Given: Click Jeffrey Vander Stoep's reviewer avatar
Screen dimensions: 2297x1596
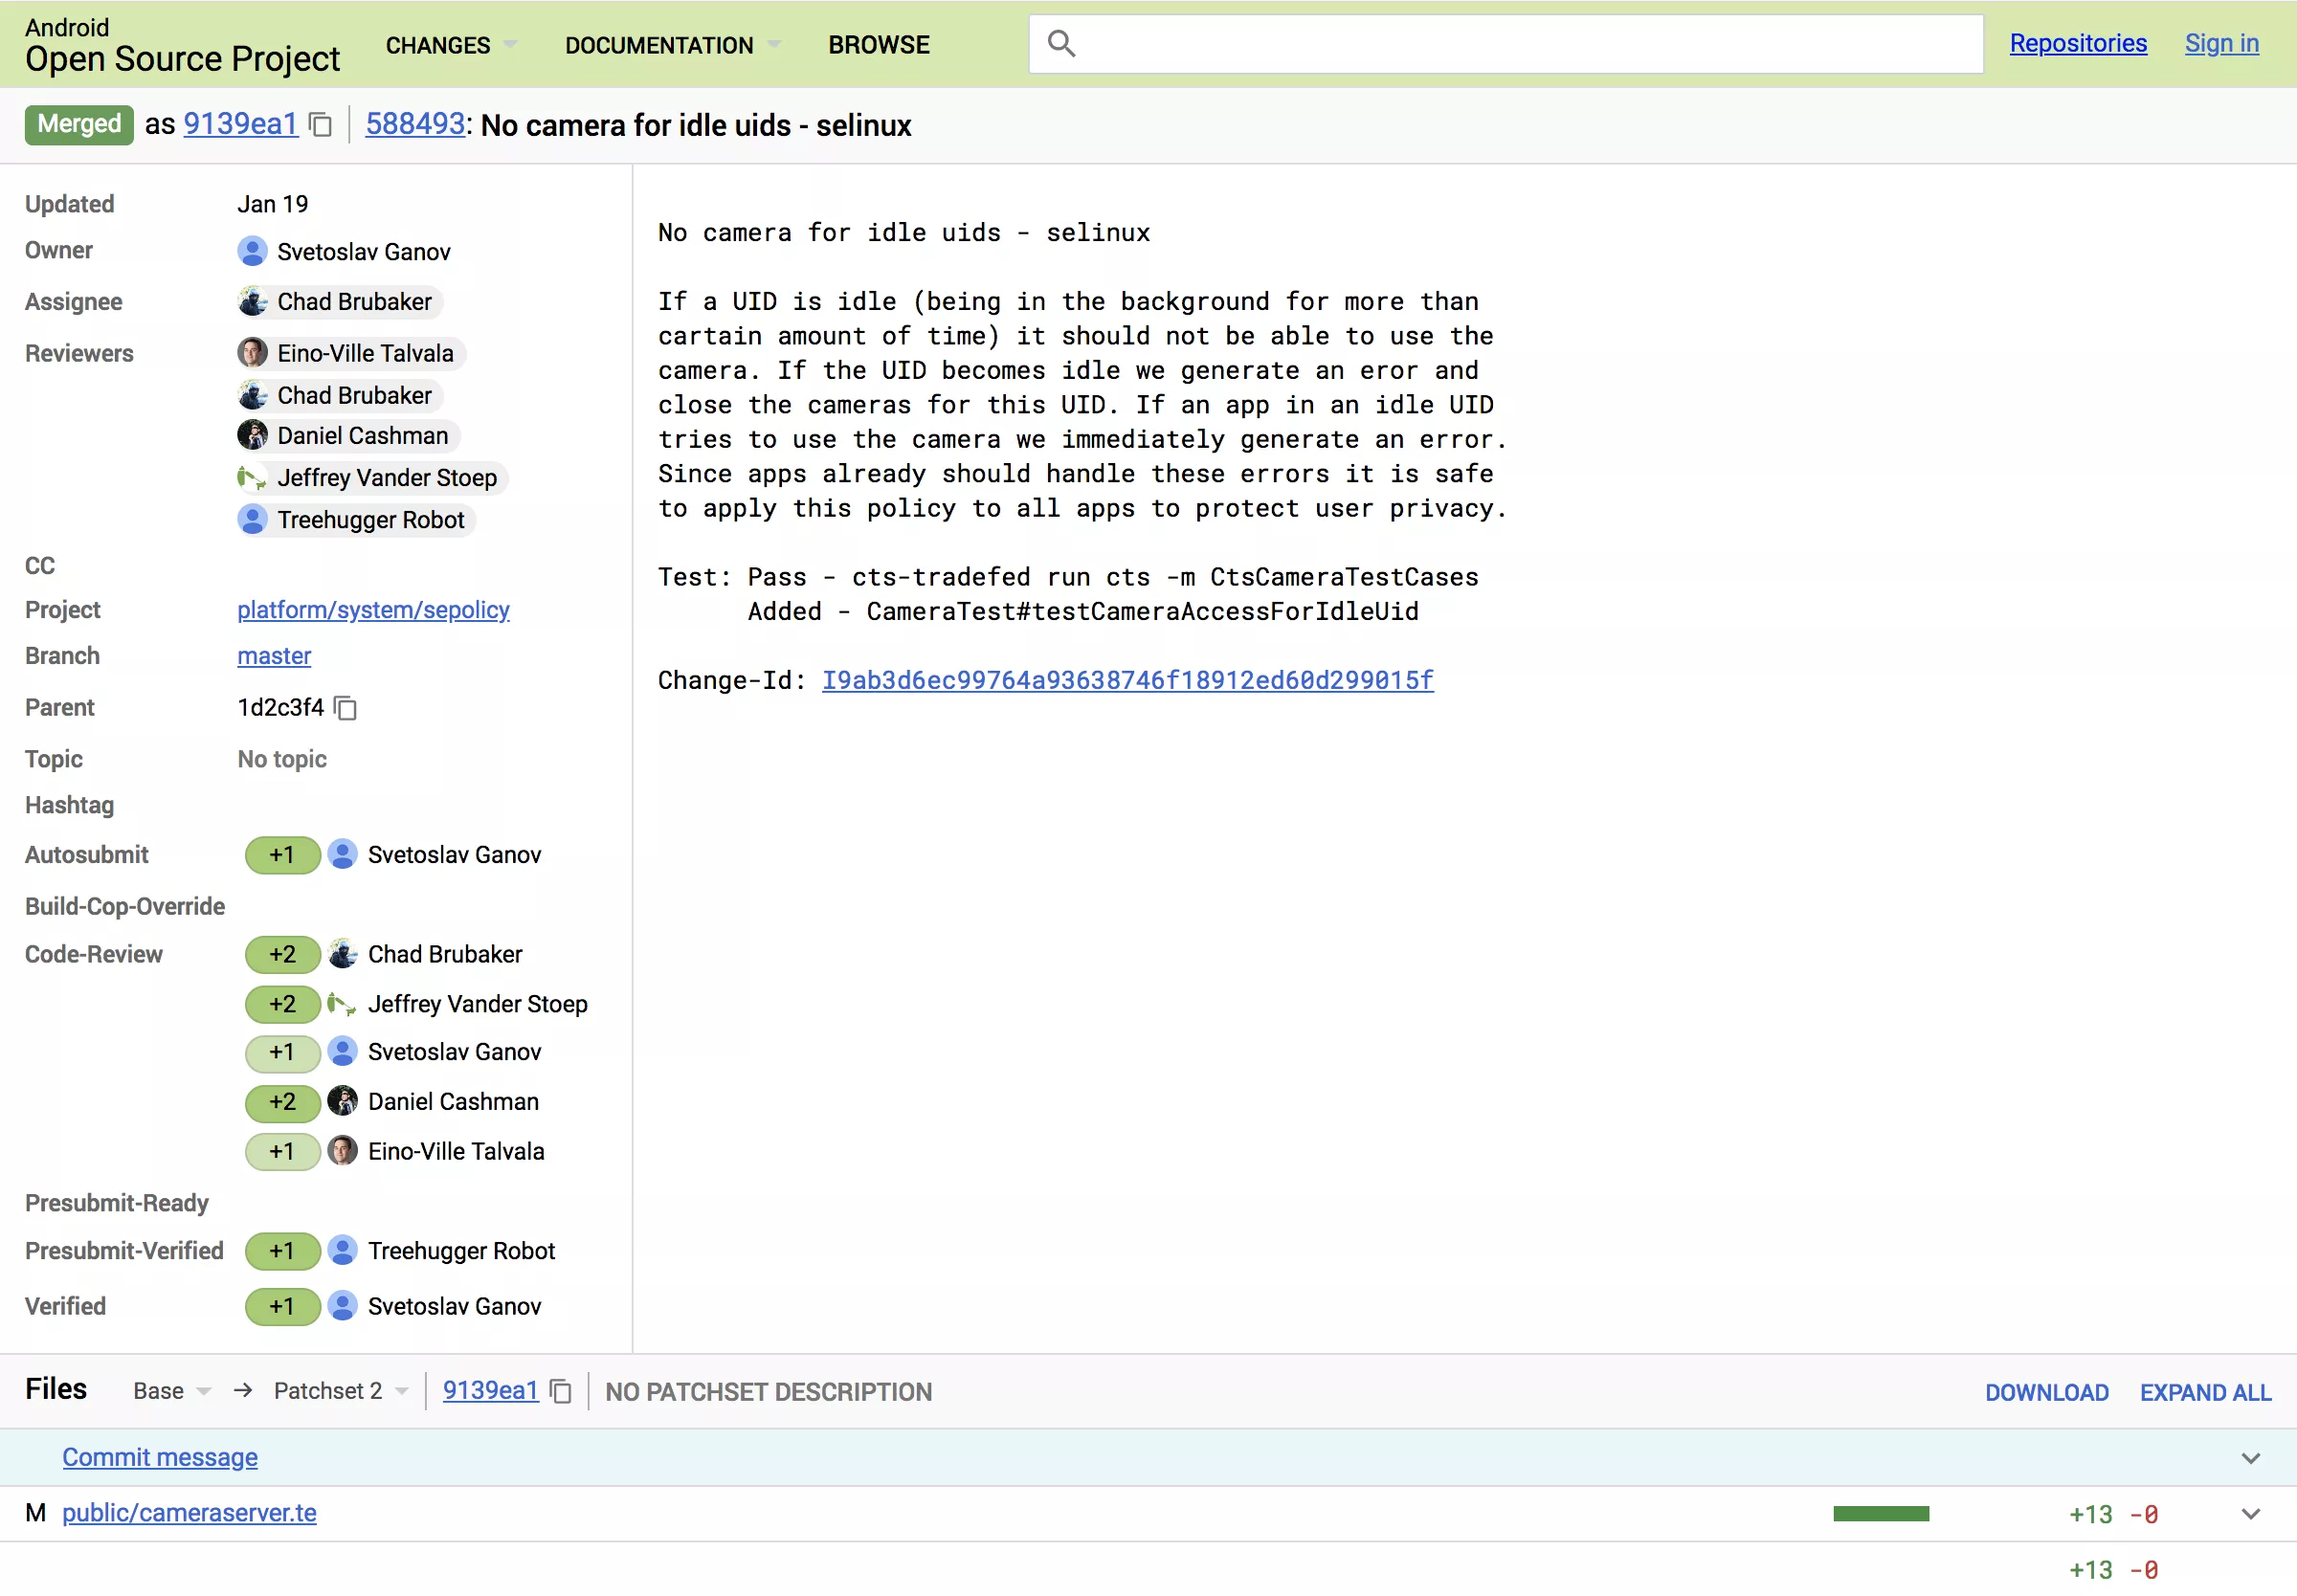Looking at the screenshot, I should pyautogui.click(x=252, y=478).
